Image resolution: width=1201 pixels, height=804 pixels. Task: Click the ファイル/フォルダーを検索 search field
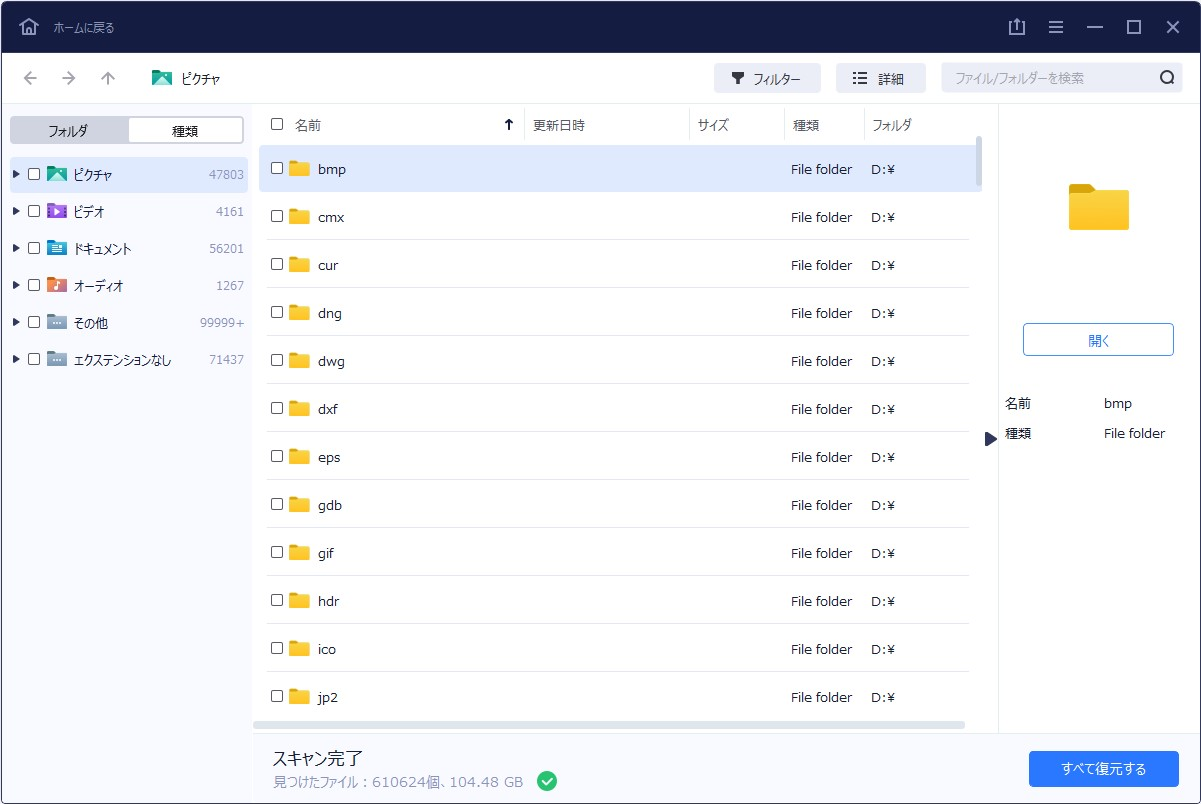[x=1050, y=78]
